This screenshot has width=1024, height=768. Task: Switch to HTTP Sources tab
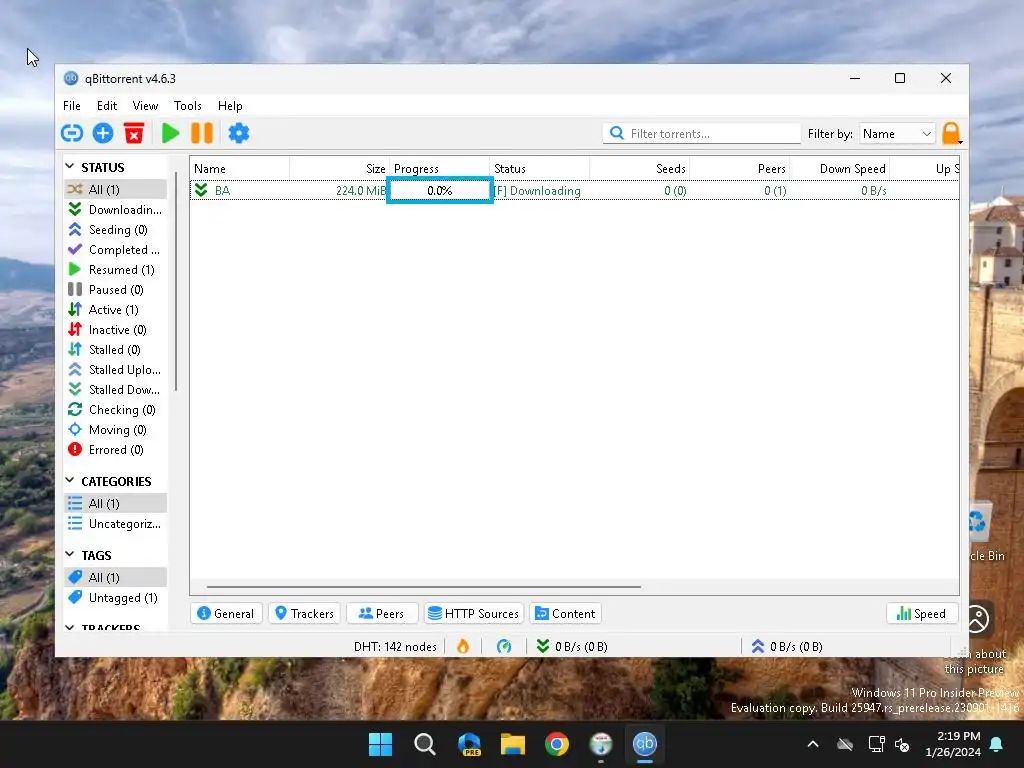(x=474, y=614)
